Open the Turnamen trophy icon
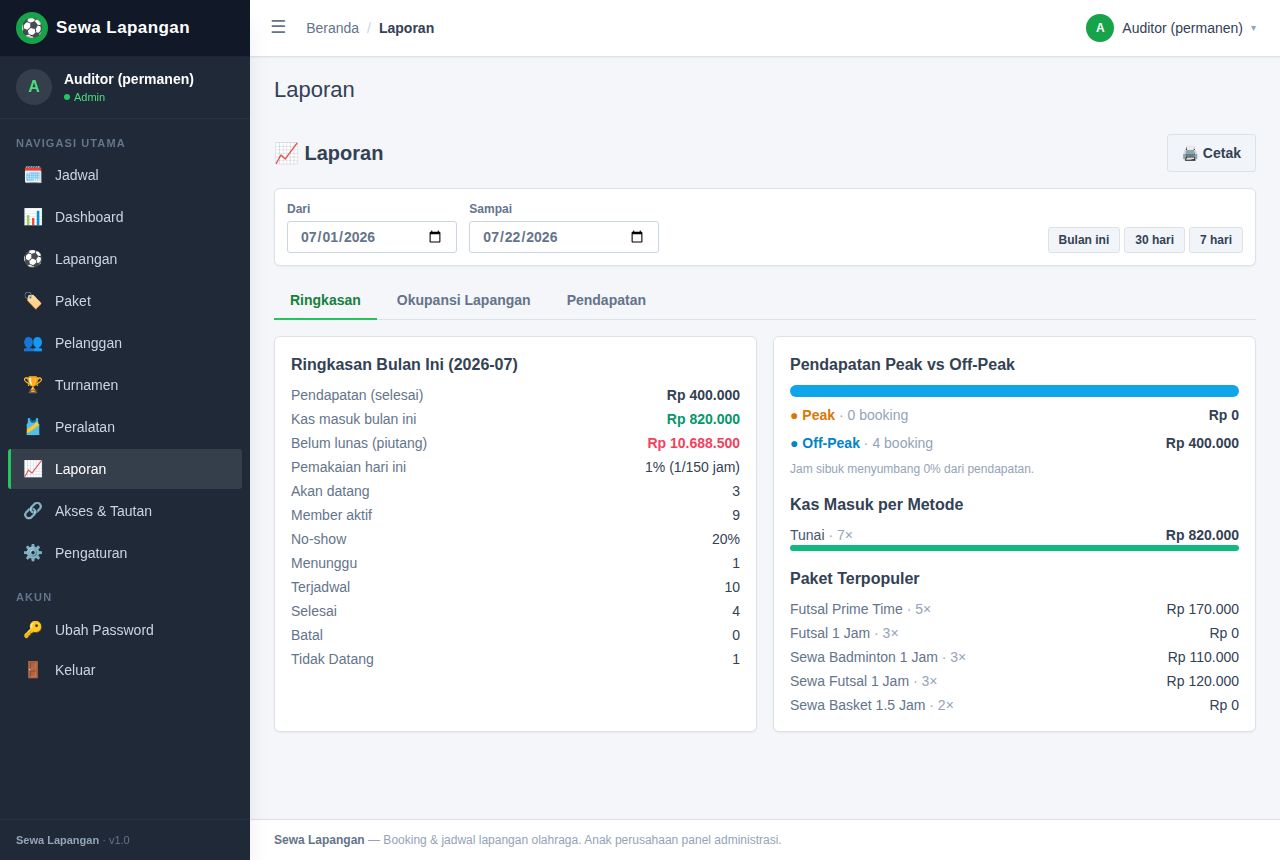 click(x=33, y=385)
